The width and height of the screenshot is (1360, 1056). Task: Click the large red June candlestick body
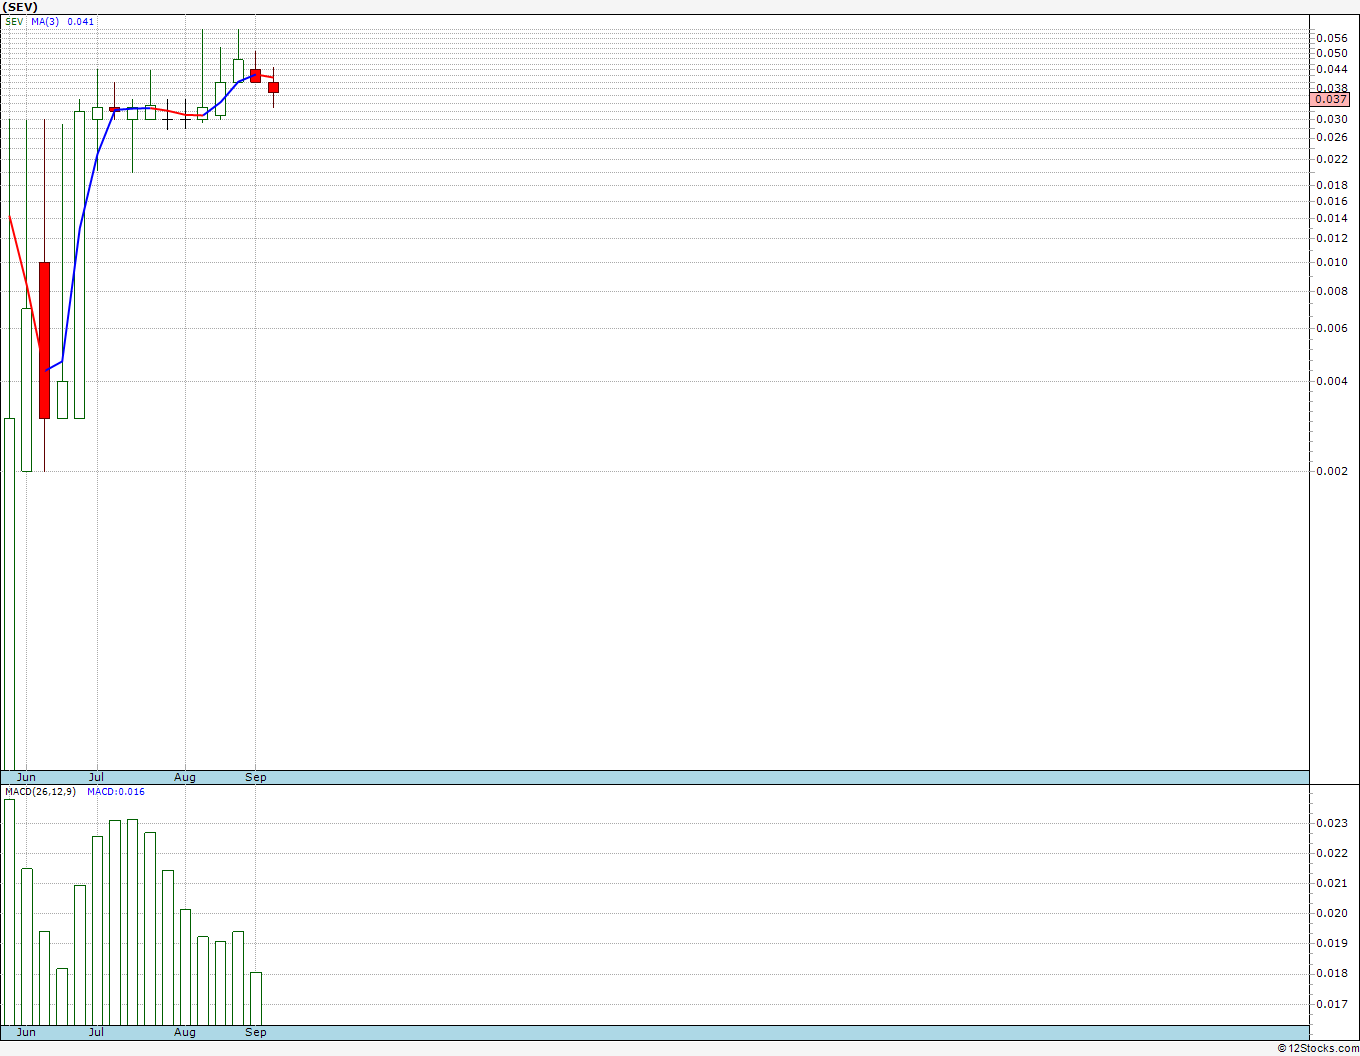pyautogui.click(x=44, y=340)
